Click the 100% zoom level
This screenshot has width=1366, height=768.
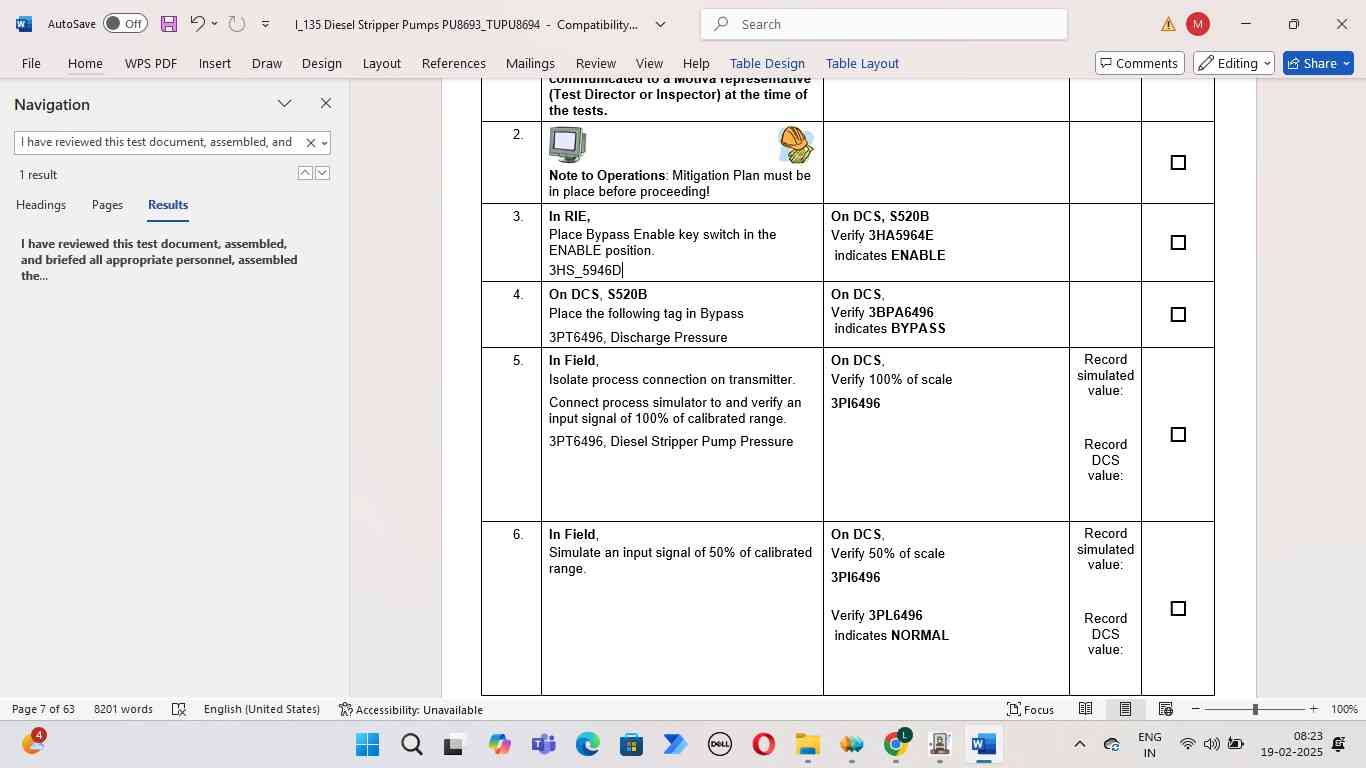tap(1344, 709)
